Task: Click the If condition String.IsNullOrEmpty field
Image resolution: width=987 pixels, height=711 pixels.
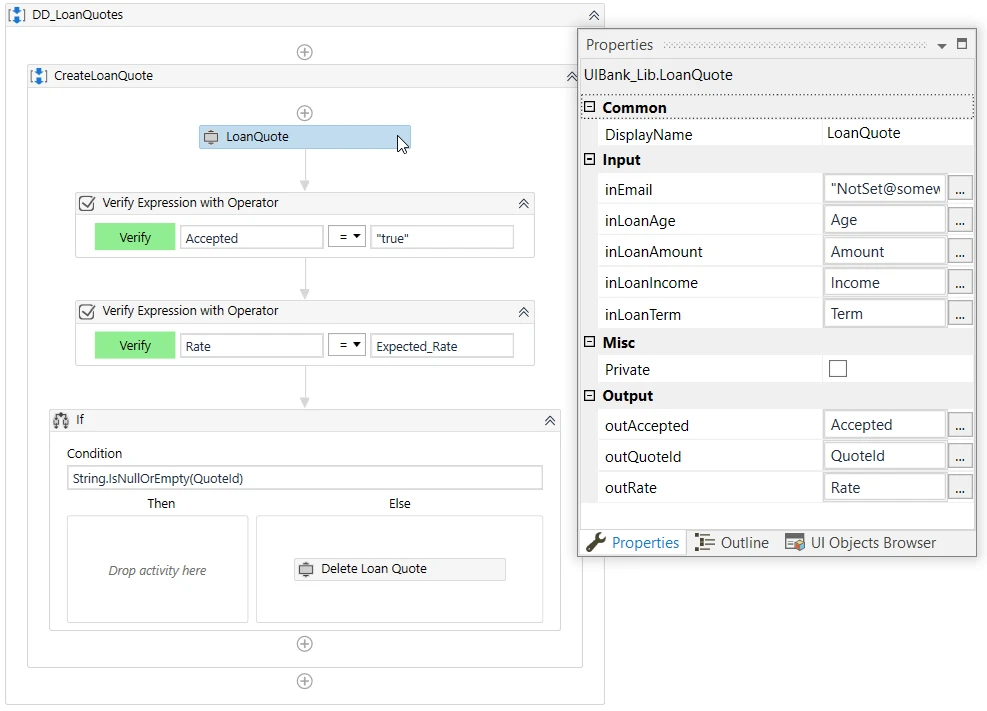Action: click(305, 478)
